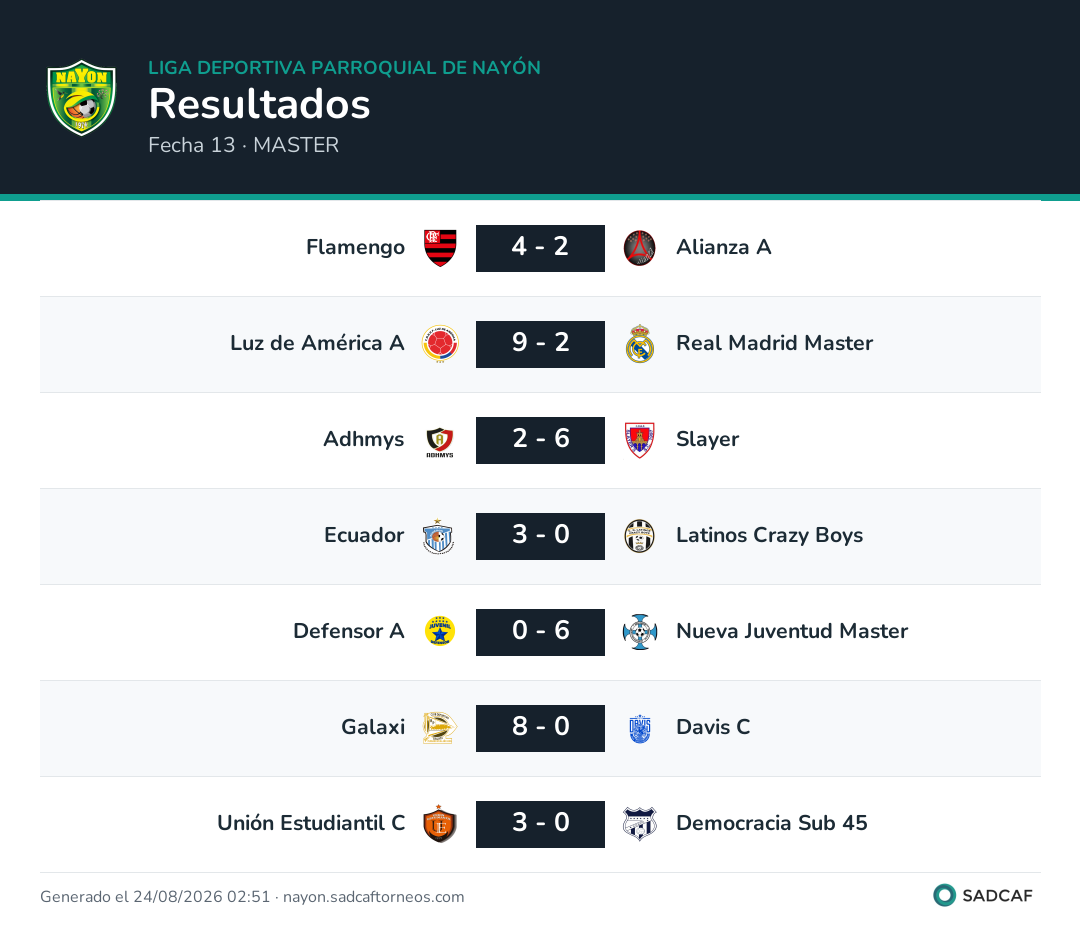Click the Flamengo team crest

coord(440,248)
